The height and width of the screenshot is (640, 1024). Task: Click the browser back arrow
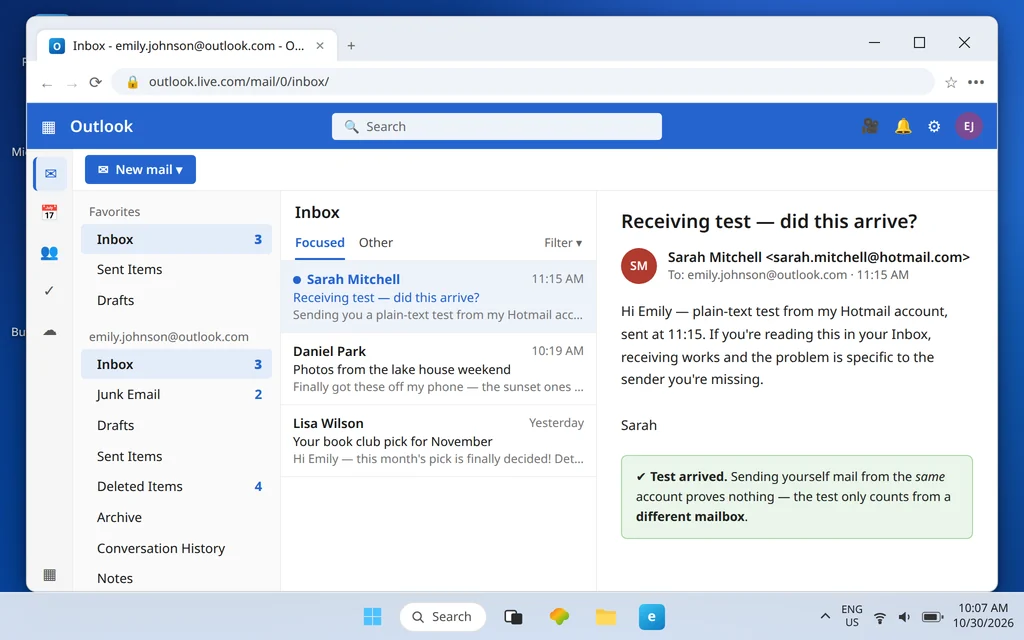[x=47, y=84]
